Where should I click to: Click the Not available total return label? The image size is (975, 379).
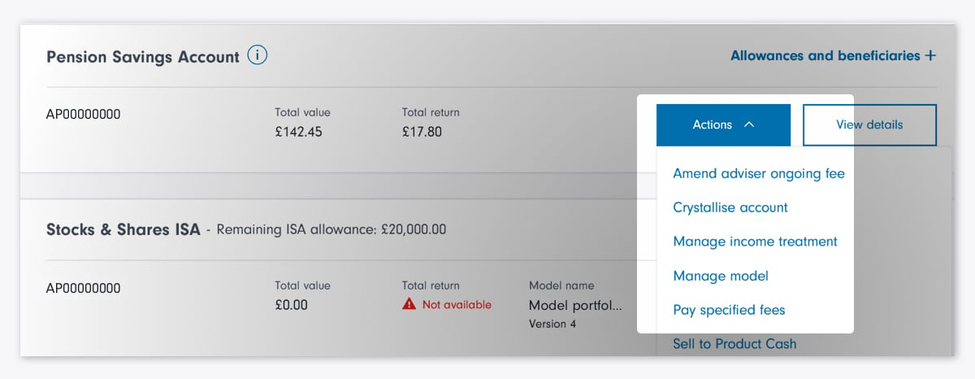click(457, 305)
